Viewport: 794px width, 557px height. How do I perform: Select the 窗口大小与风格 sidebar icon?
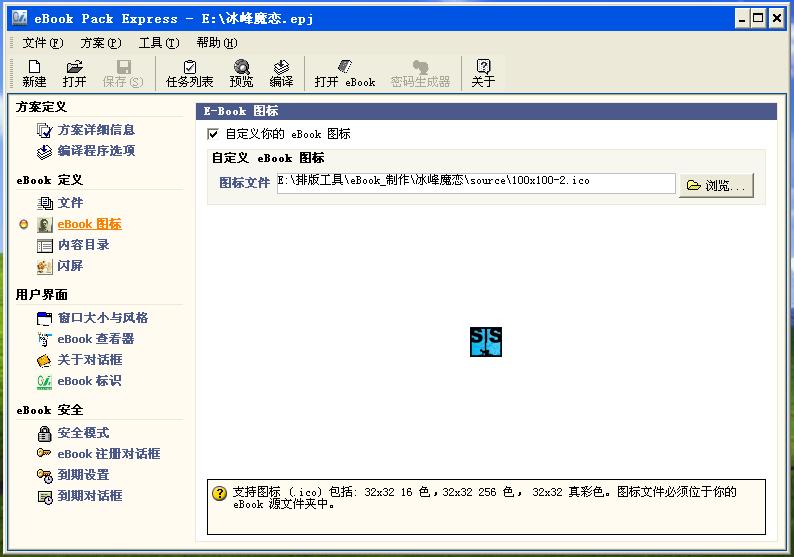(x=45, y=319)
